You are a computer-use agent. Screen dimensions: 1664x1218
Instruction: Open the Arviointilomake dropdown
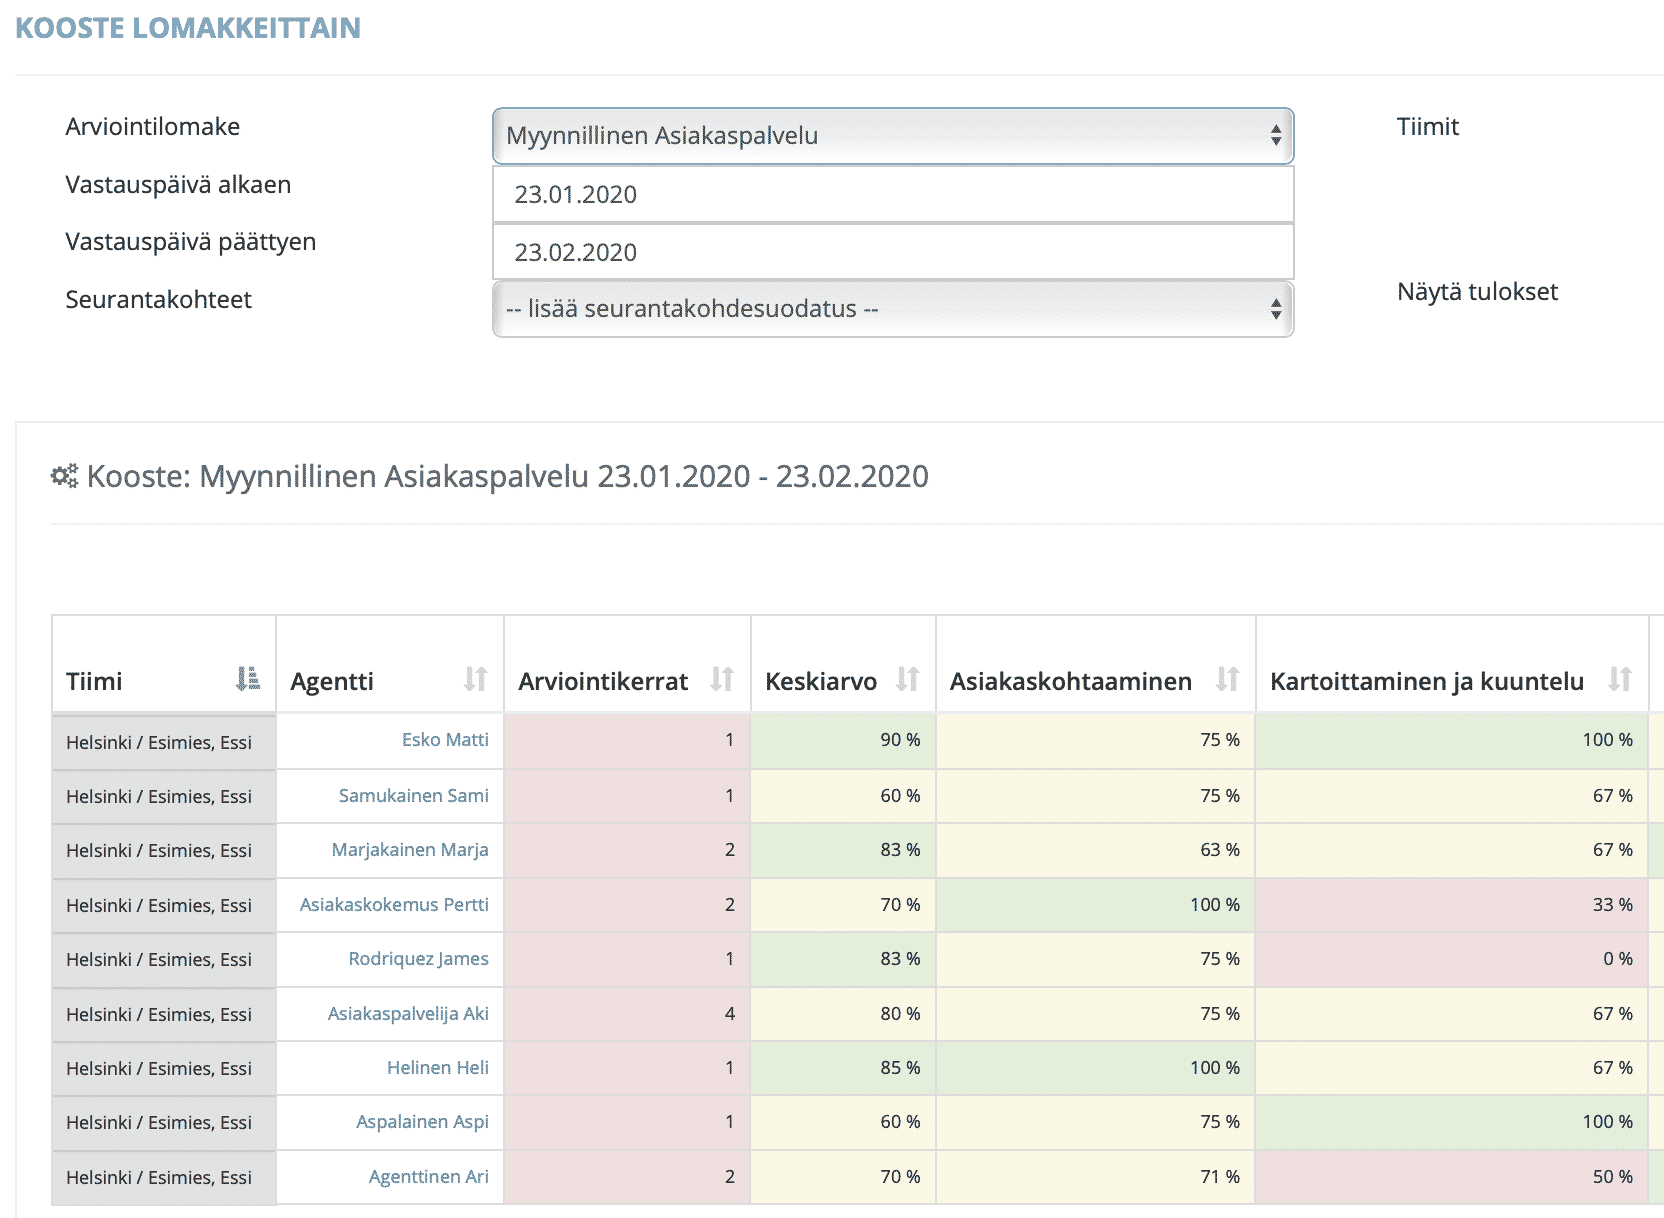pyautogui.click(x=893, y=136)
